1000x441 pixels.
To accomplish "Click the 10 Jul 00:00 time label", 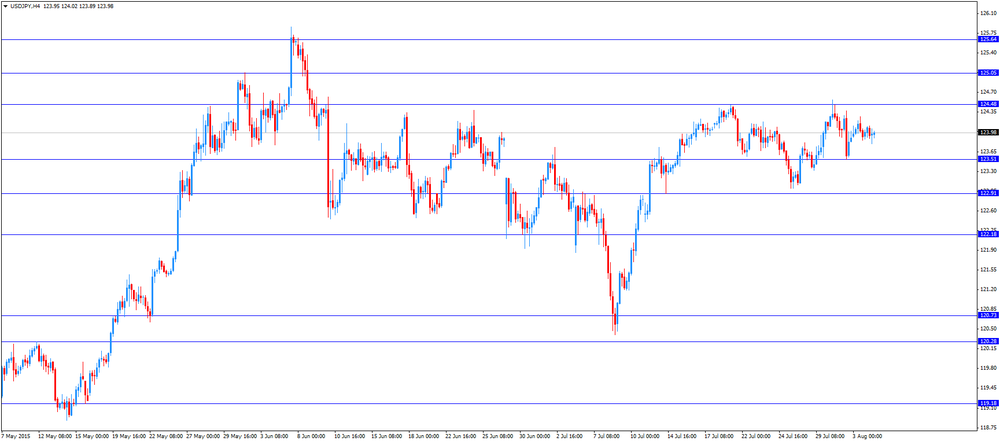I will (644, 437).
